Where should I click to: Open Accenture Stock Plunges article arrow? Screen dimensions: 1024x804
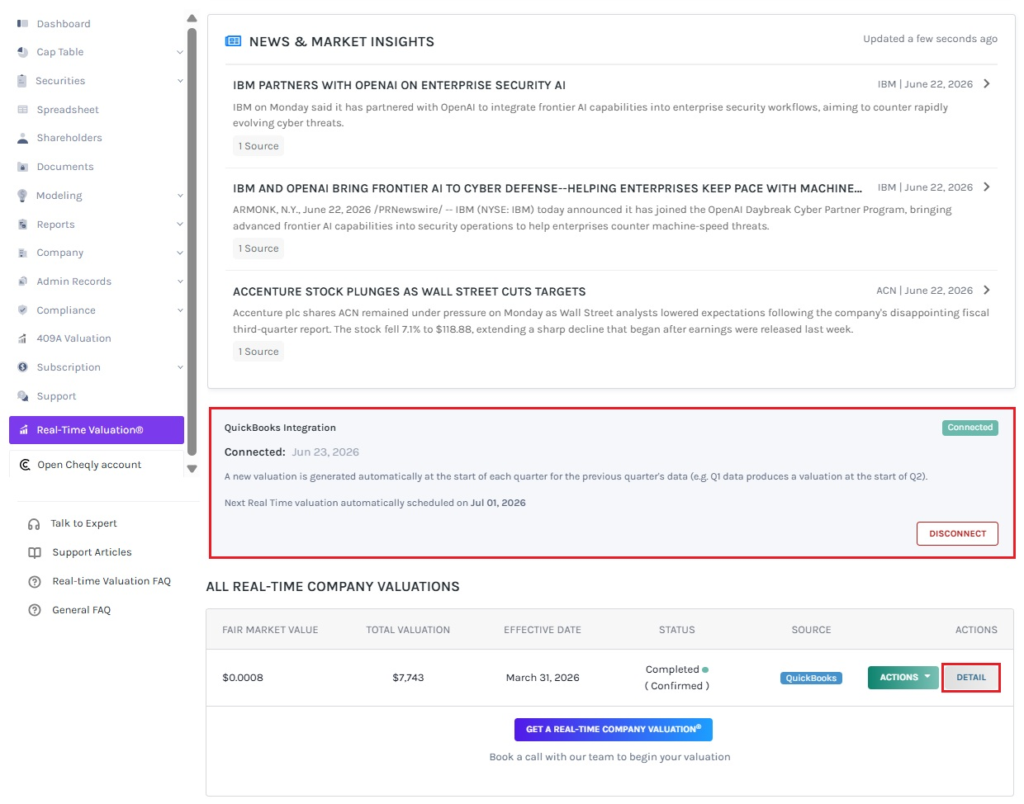987,290
